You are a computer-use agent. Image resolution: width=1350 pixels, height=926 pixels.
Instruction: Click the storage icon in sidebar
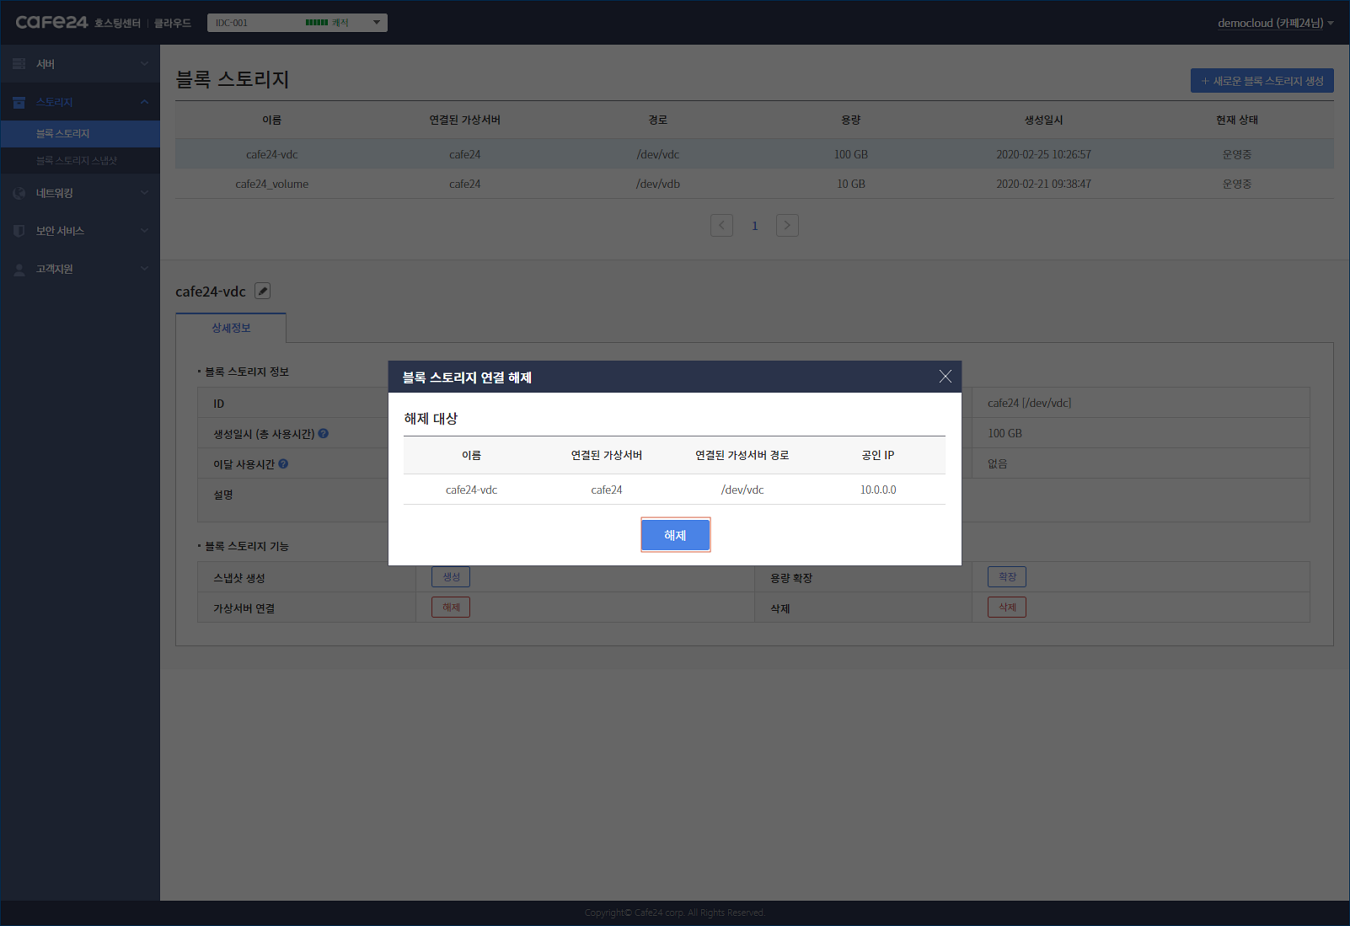[19, 102]
